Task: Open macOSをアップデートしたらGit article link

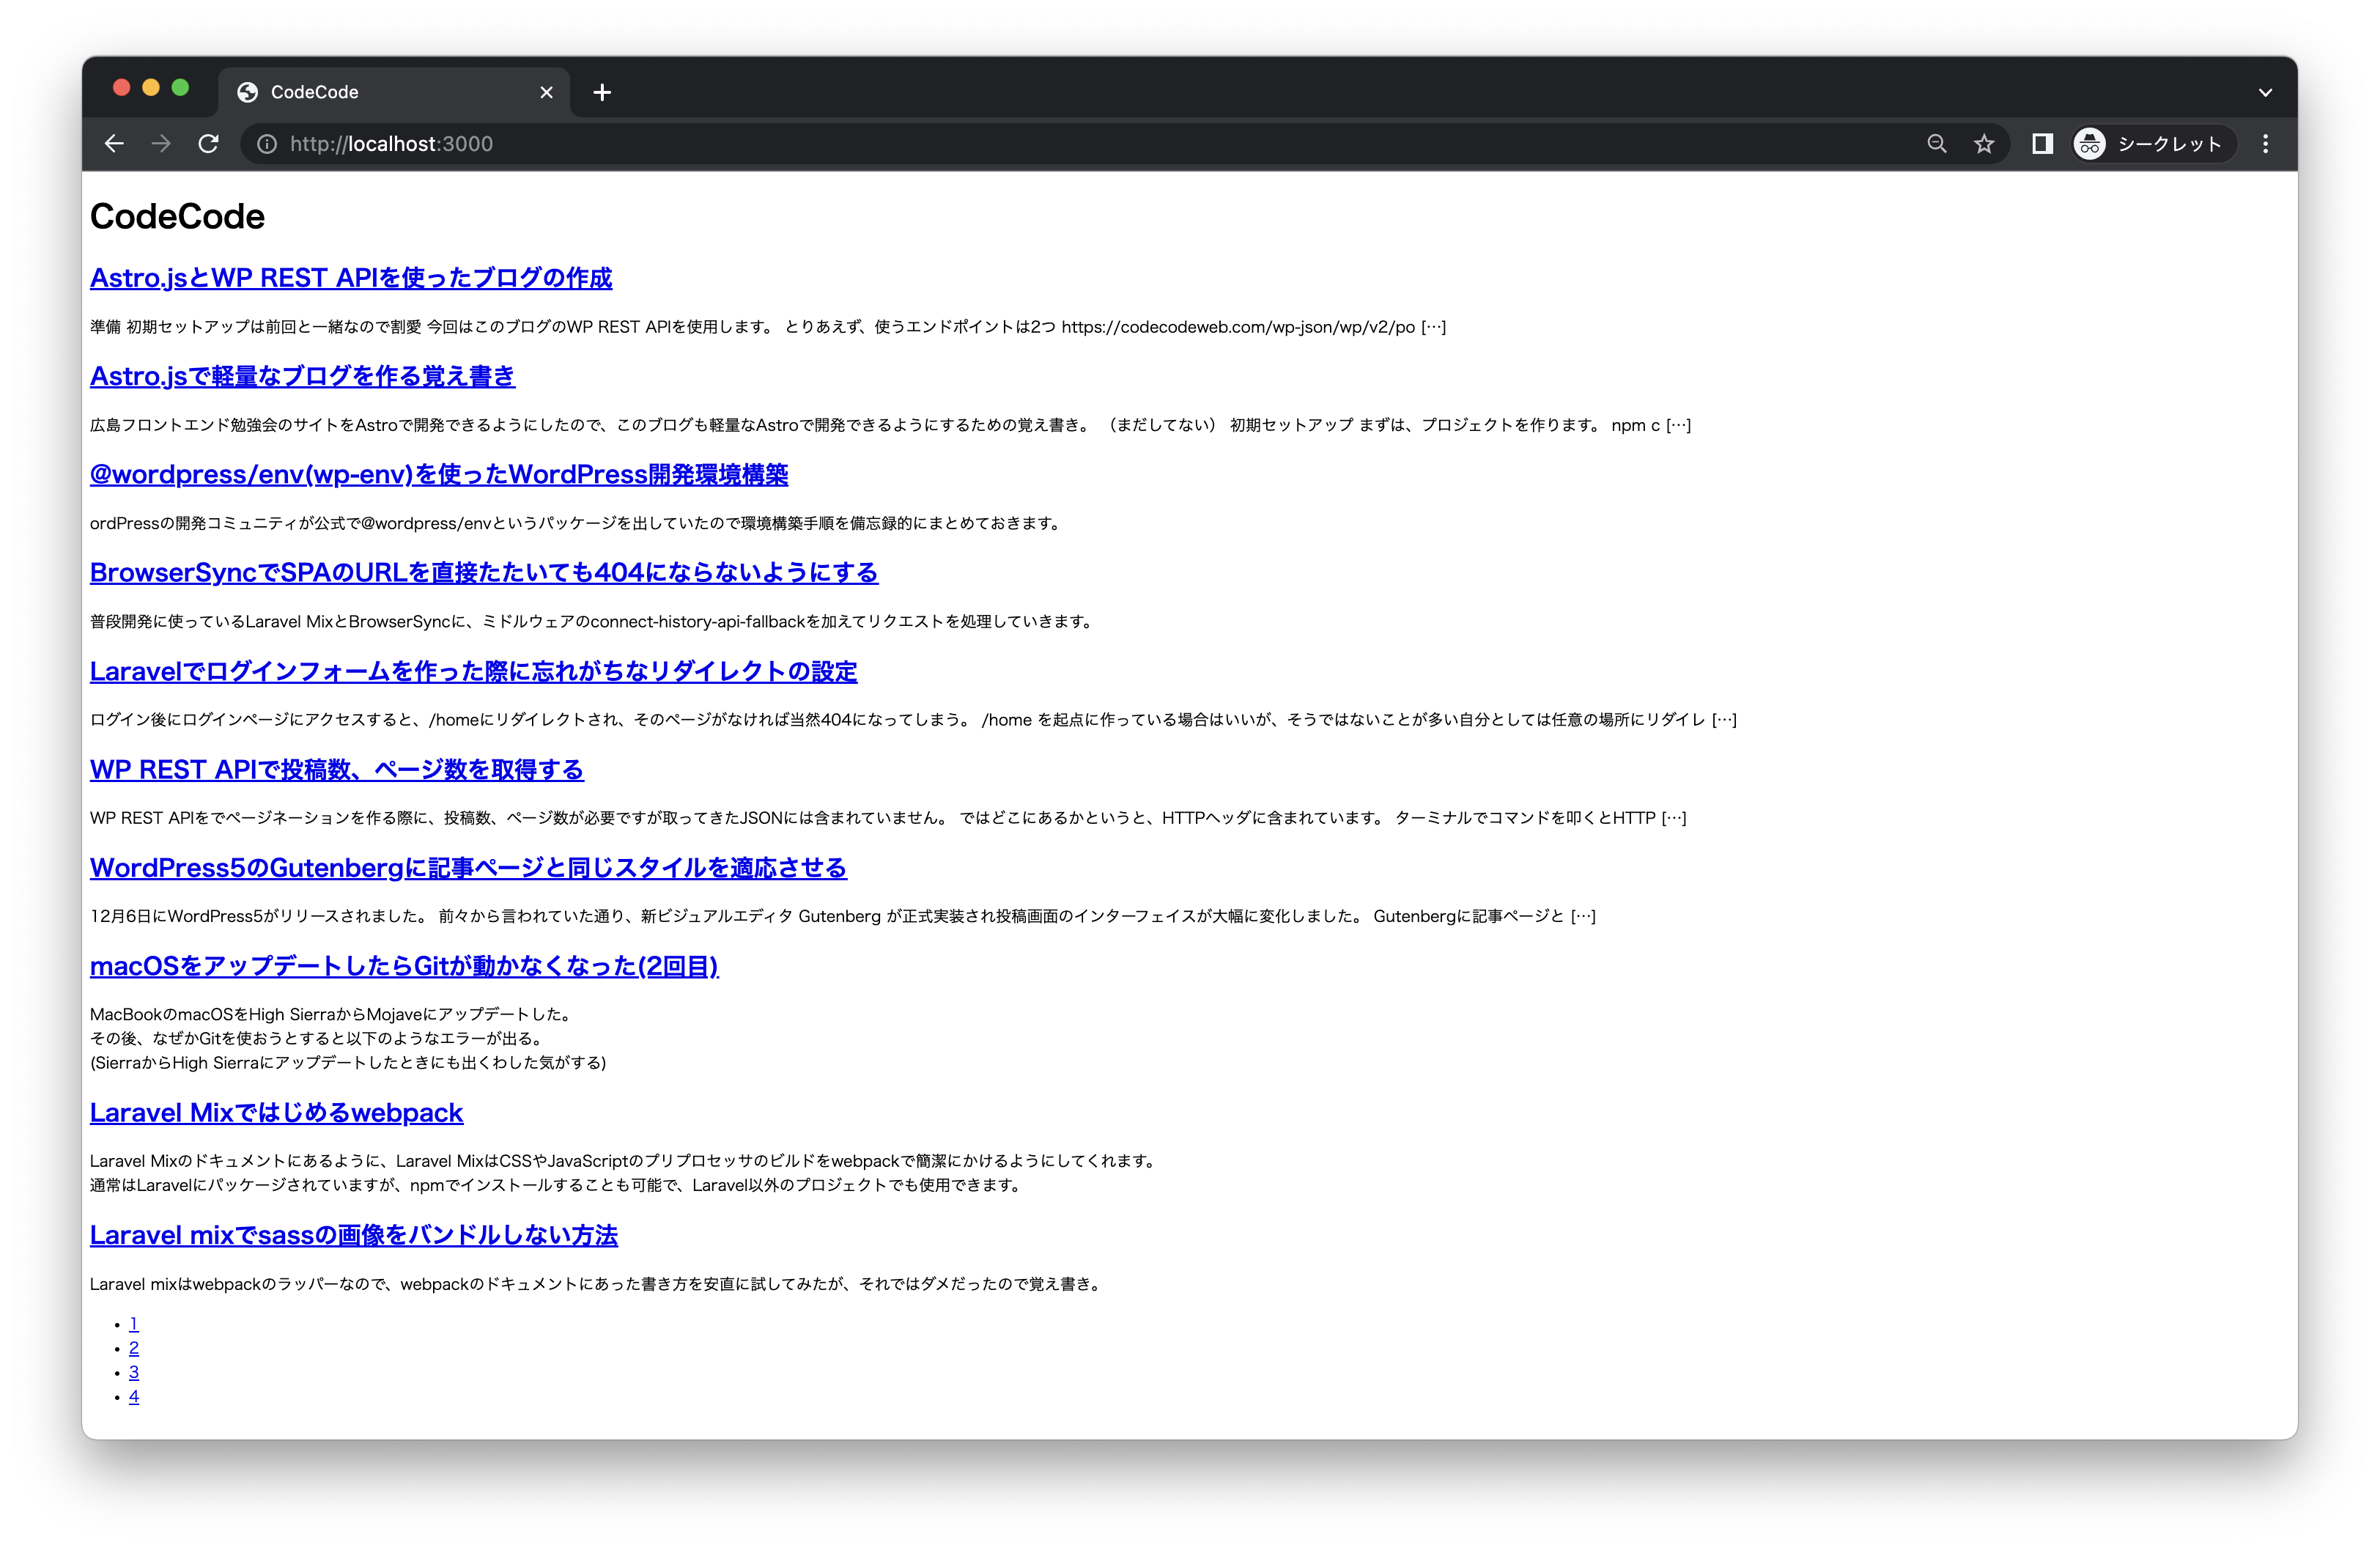Action: [x=404, y=966]
